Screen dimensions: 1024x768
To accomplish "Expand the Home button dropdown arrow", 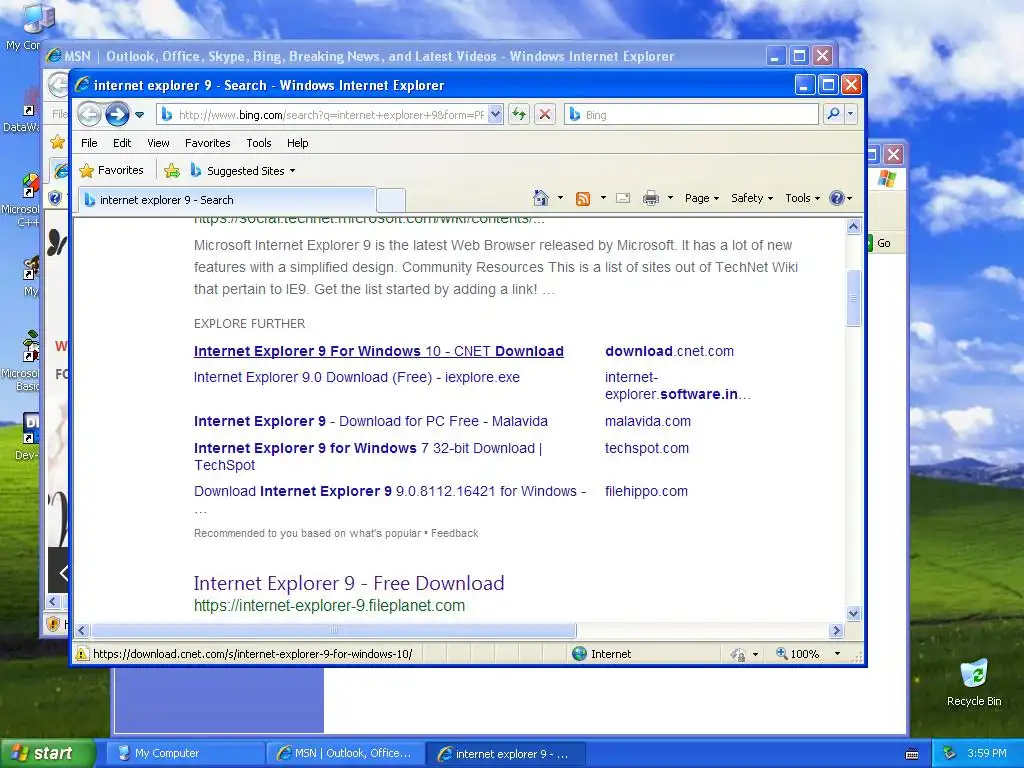I will [560, 198].
